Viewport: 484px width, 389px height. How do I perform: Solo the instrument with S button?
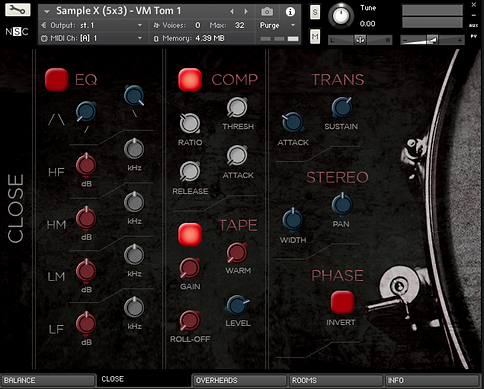[315, 12]
